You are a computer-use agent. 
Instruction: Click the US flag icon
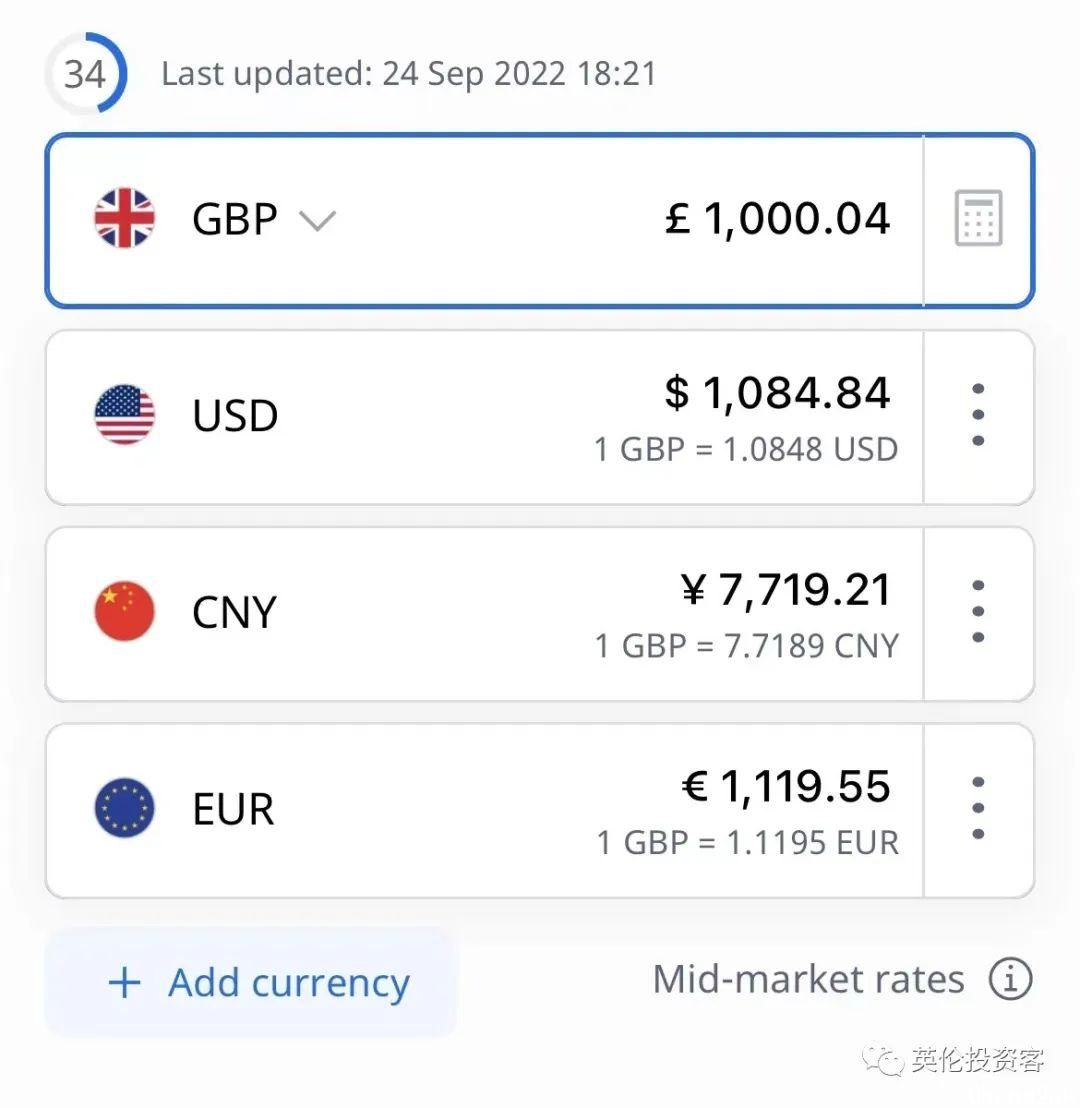[x=124, y=415]
